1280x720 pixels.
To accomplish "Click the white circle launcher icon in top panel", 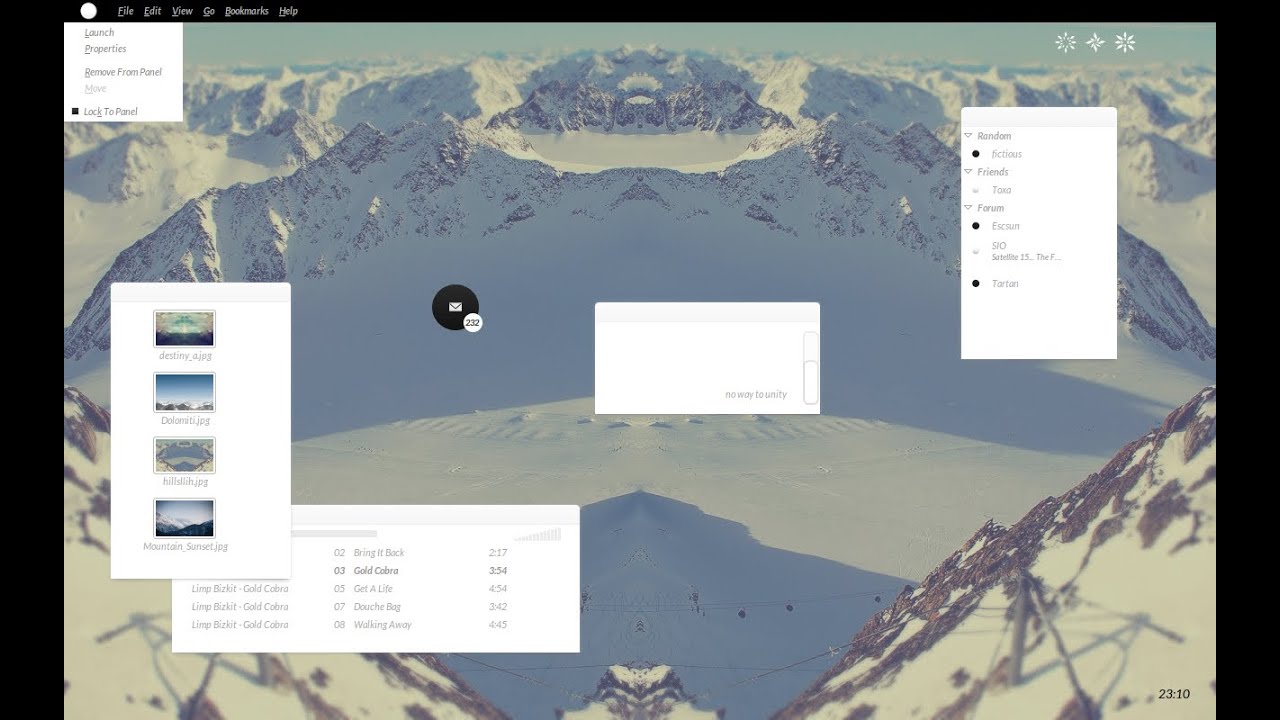I will pos(88,11).
